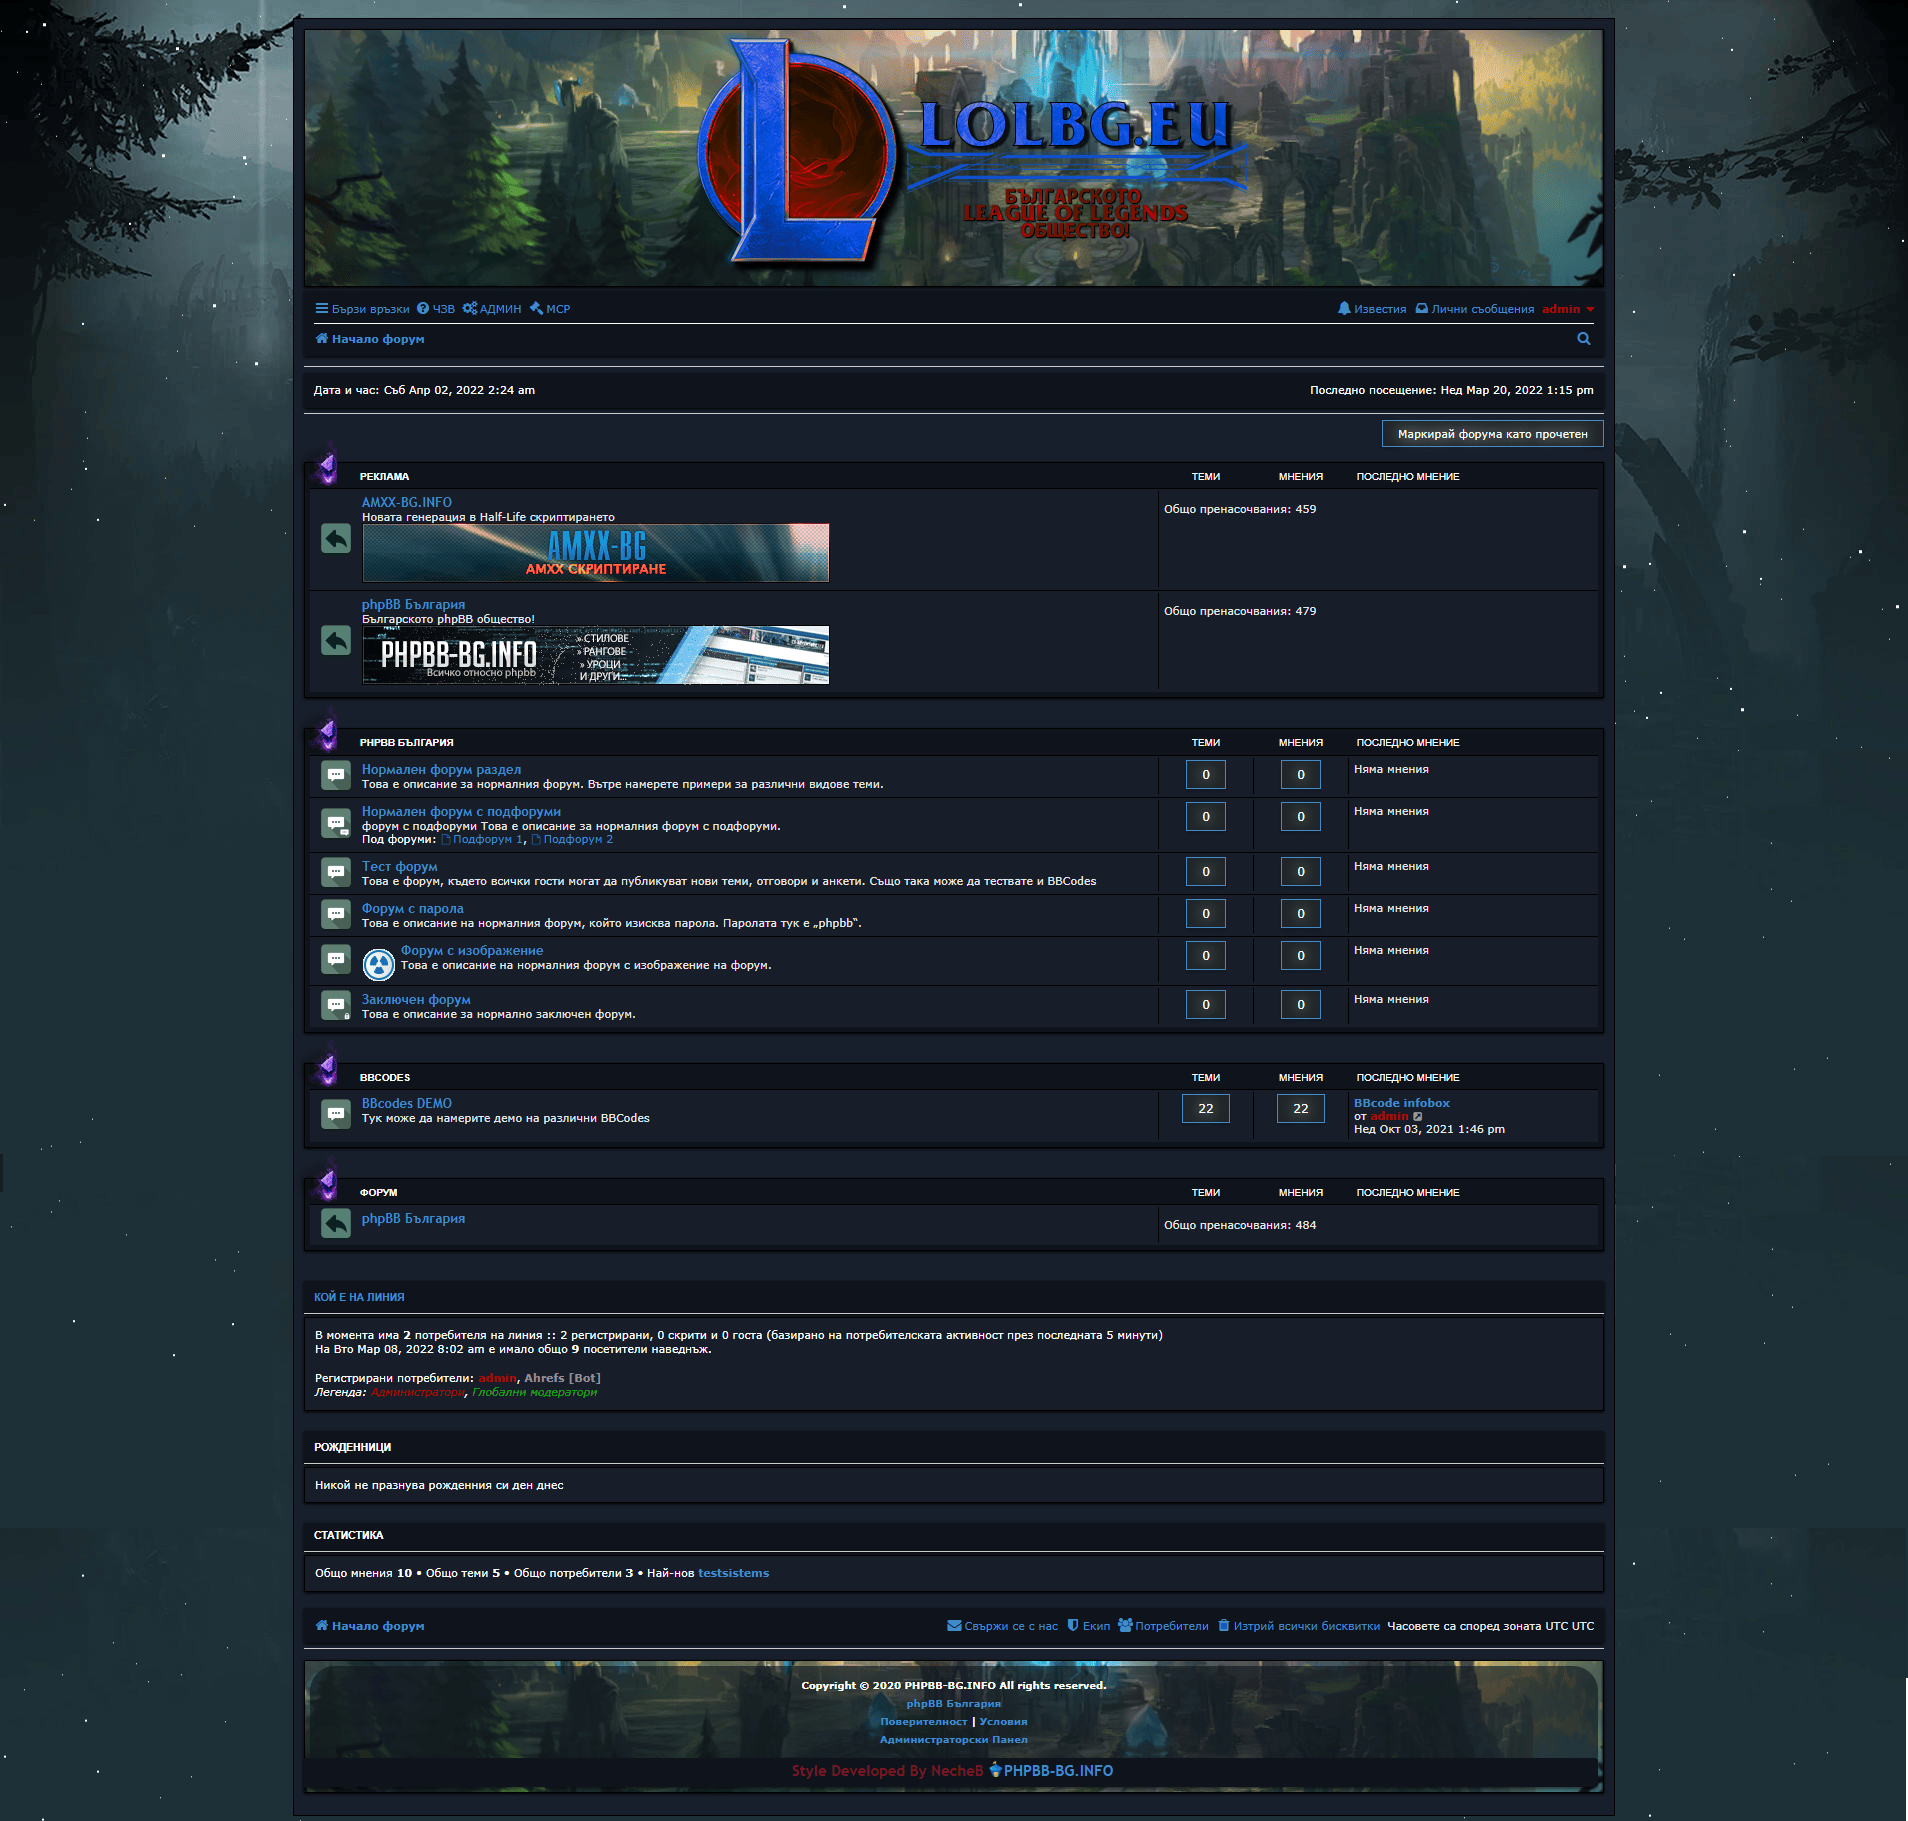Open Потребители members link
The width and height of the screenshot is (1908, 1821).
[1163, 1626]
